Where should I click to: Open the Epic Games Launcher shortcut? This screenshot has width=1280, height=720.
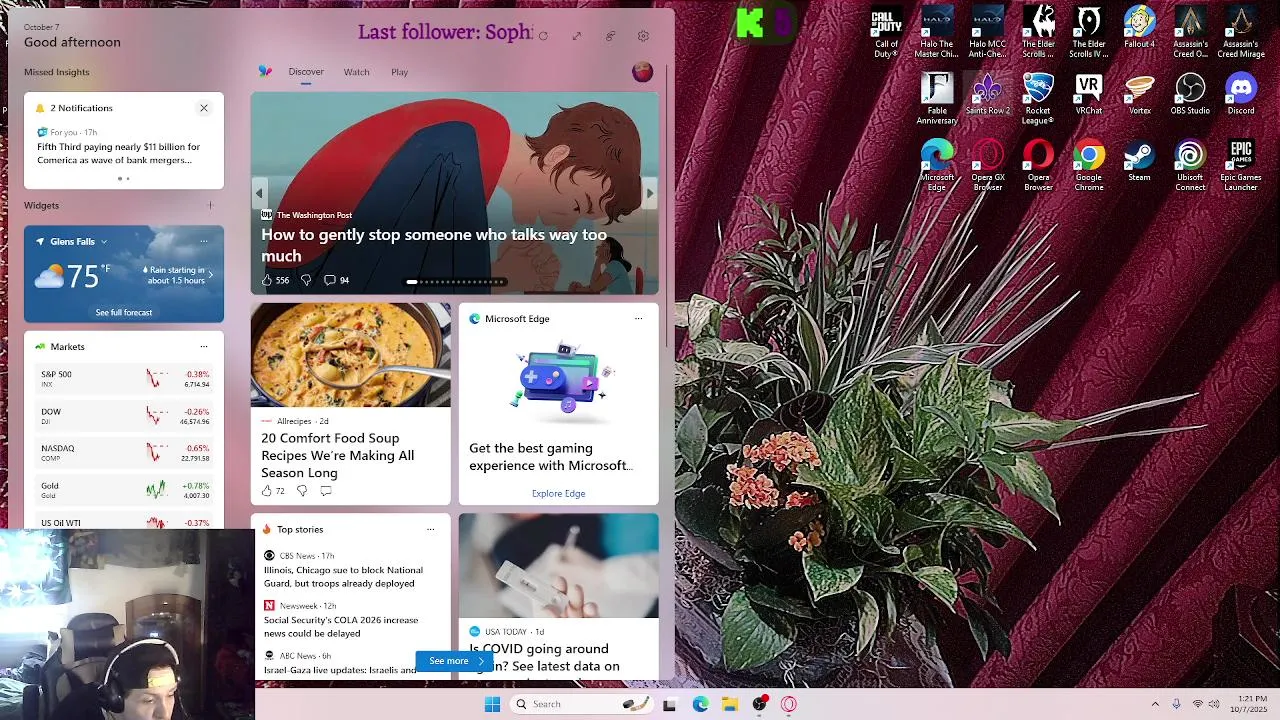pyautogui.click(x=1241, y=166)
